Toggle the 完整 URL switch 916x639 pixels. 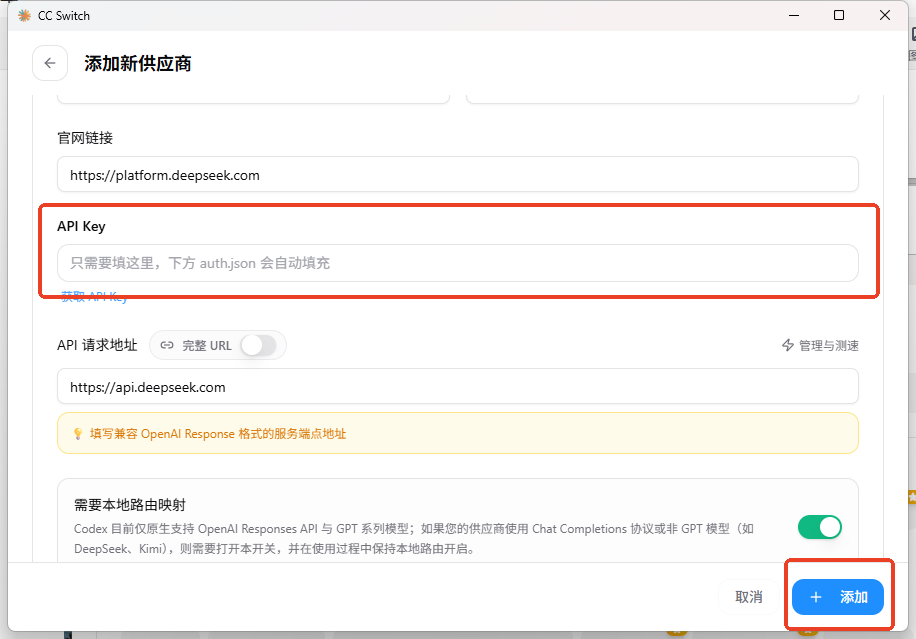pyautogui.click(x=258, y=345)
